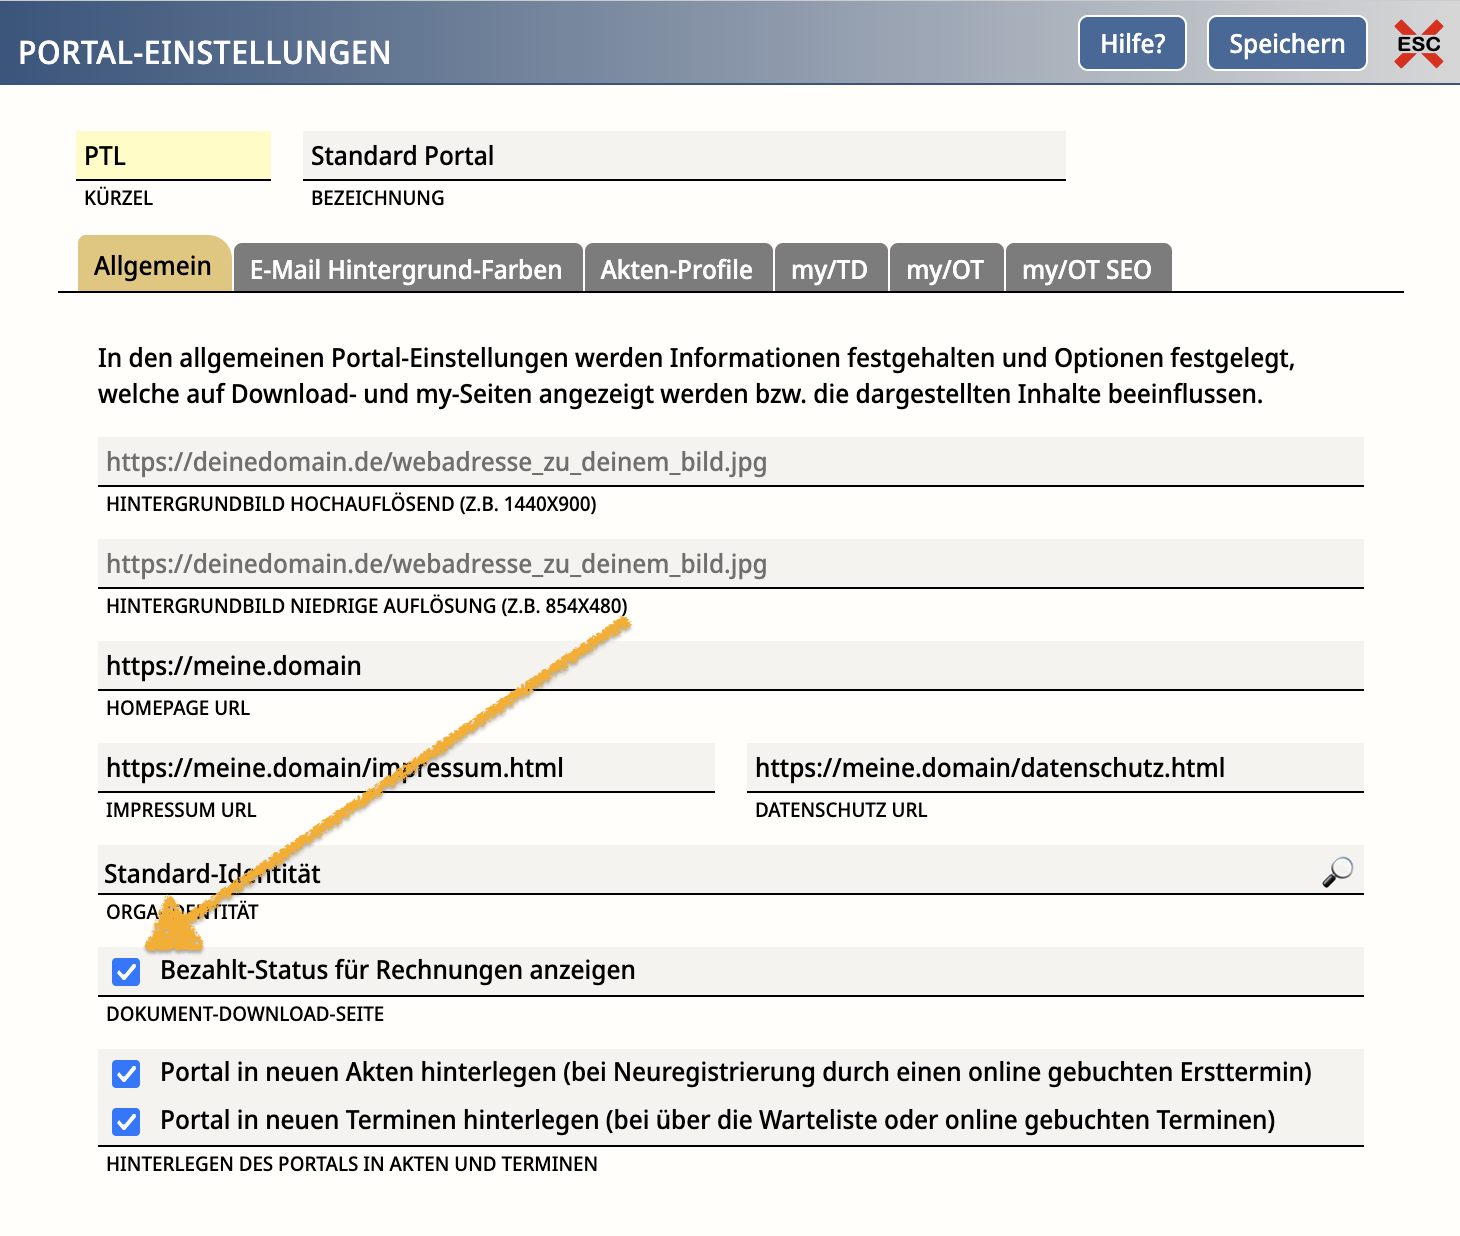Click the magnifier icon in Standard-Identität field

click(x=1337, y=872)
